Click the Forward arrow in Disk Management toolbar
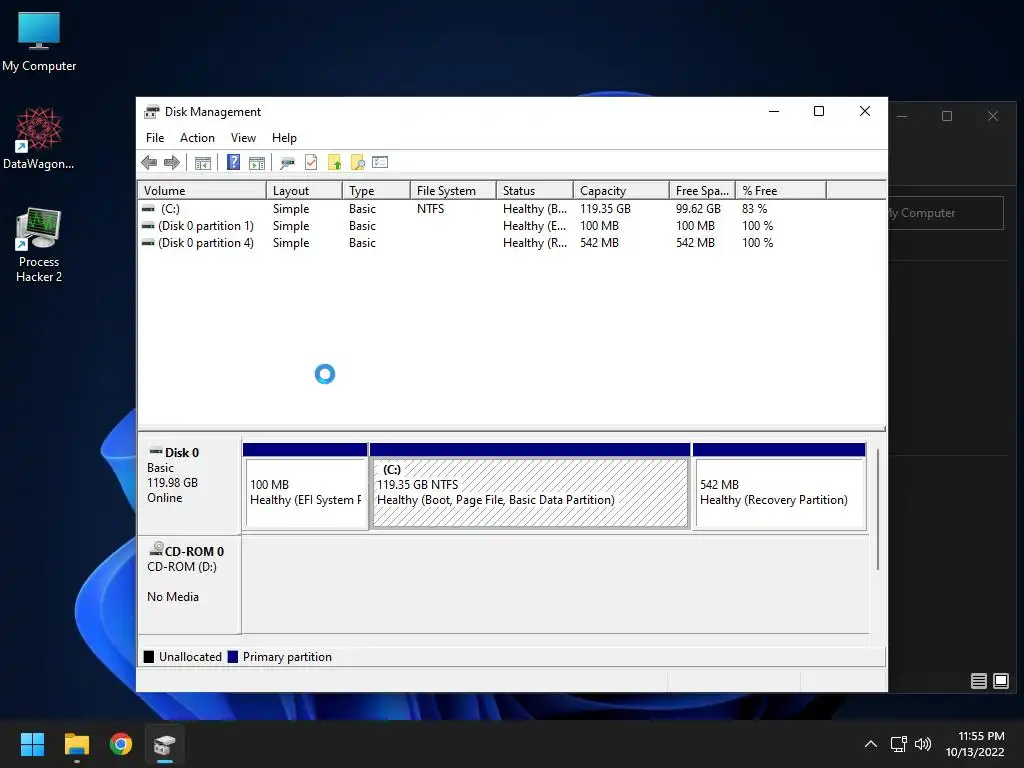The image size is (1024, 768). [172, 163]
